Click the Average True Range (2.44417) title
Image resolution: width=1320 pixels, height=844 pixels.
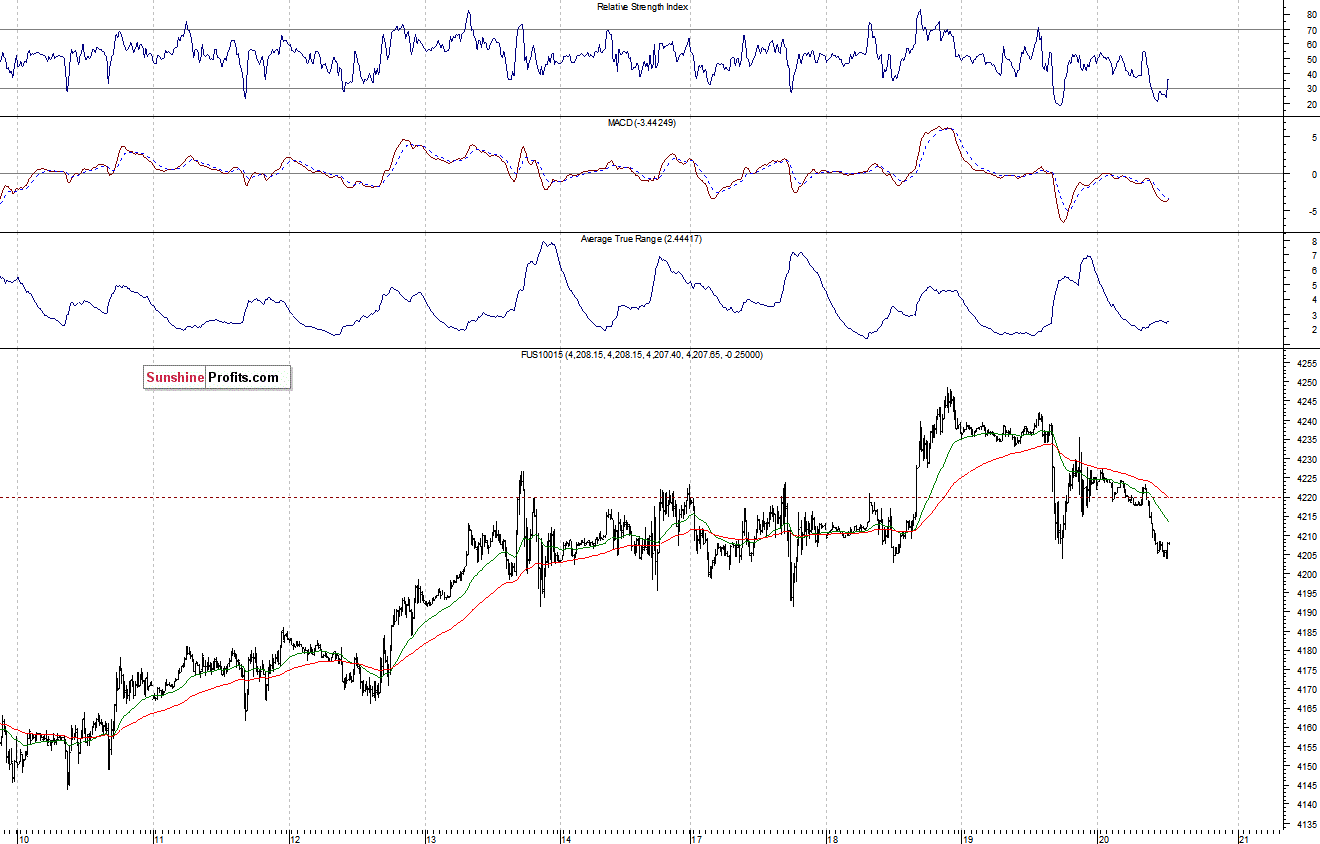tap(641, 239)
